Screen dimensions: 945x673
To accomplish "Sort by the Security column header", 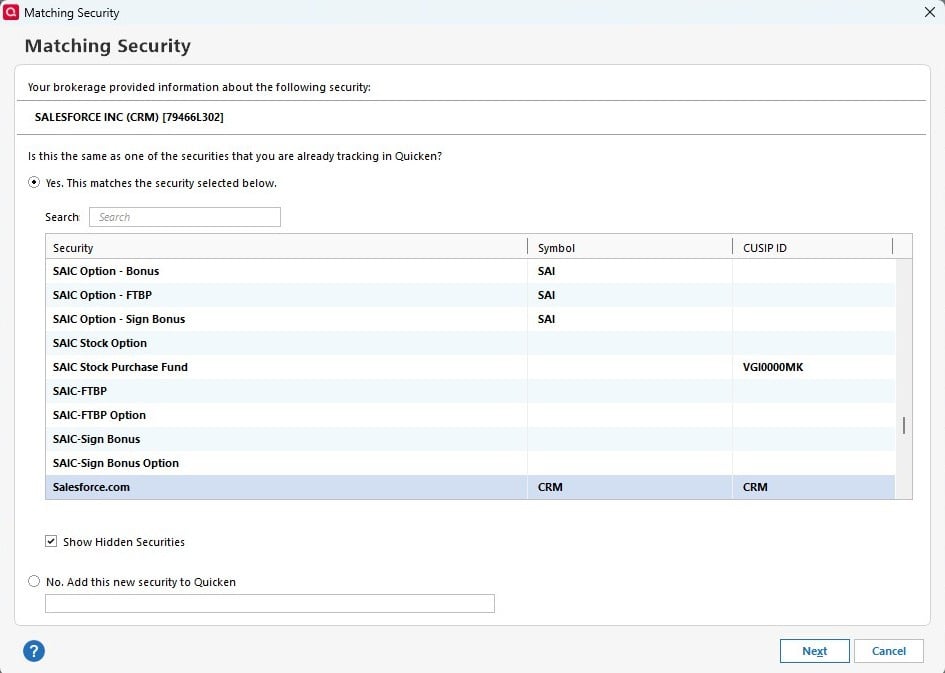I will click(x=286, y=247).
